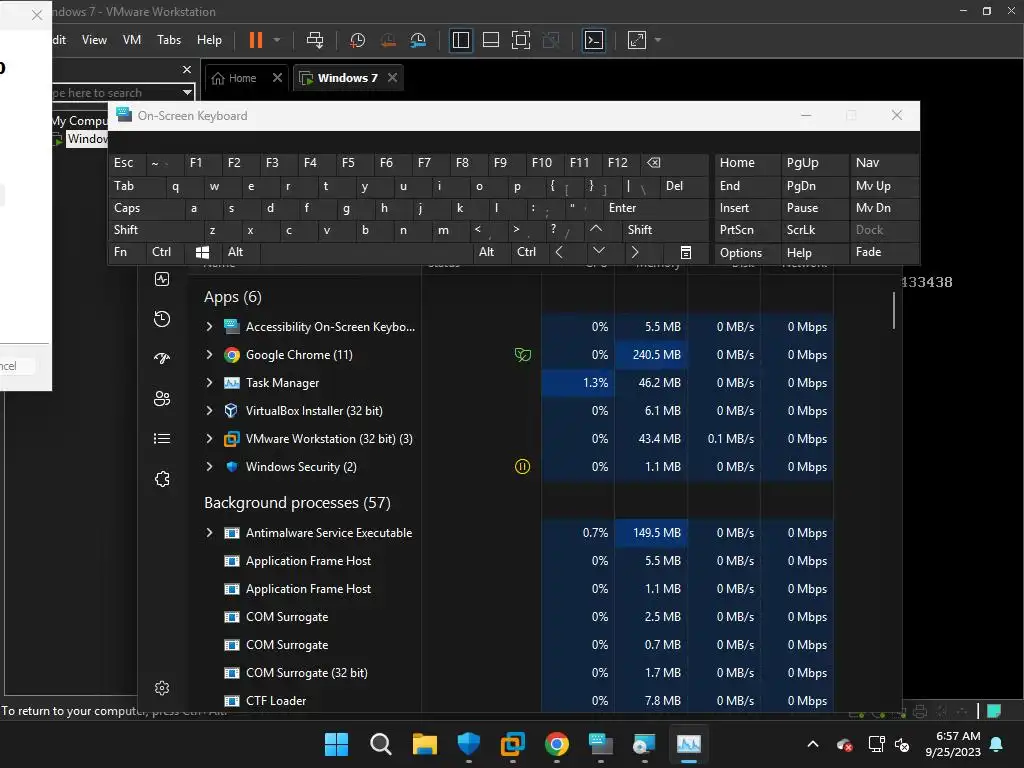The width and height of the screenshot is (1024, 768).
Task: Click the Windows Start button in taskbar
Action: click(336, 744)
